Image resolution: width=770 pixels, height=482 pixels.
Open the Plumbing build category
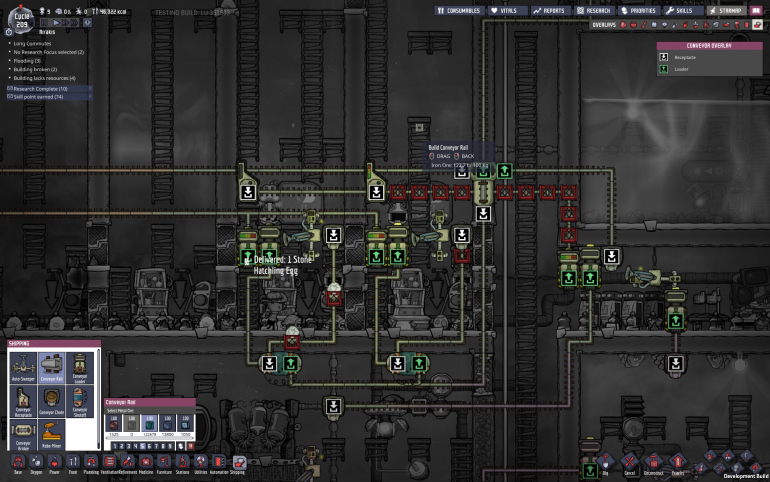click(x=91, y=462)
